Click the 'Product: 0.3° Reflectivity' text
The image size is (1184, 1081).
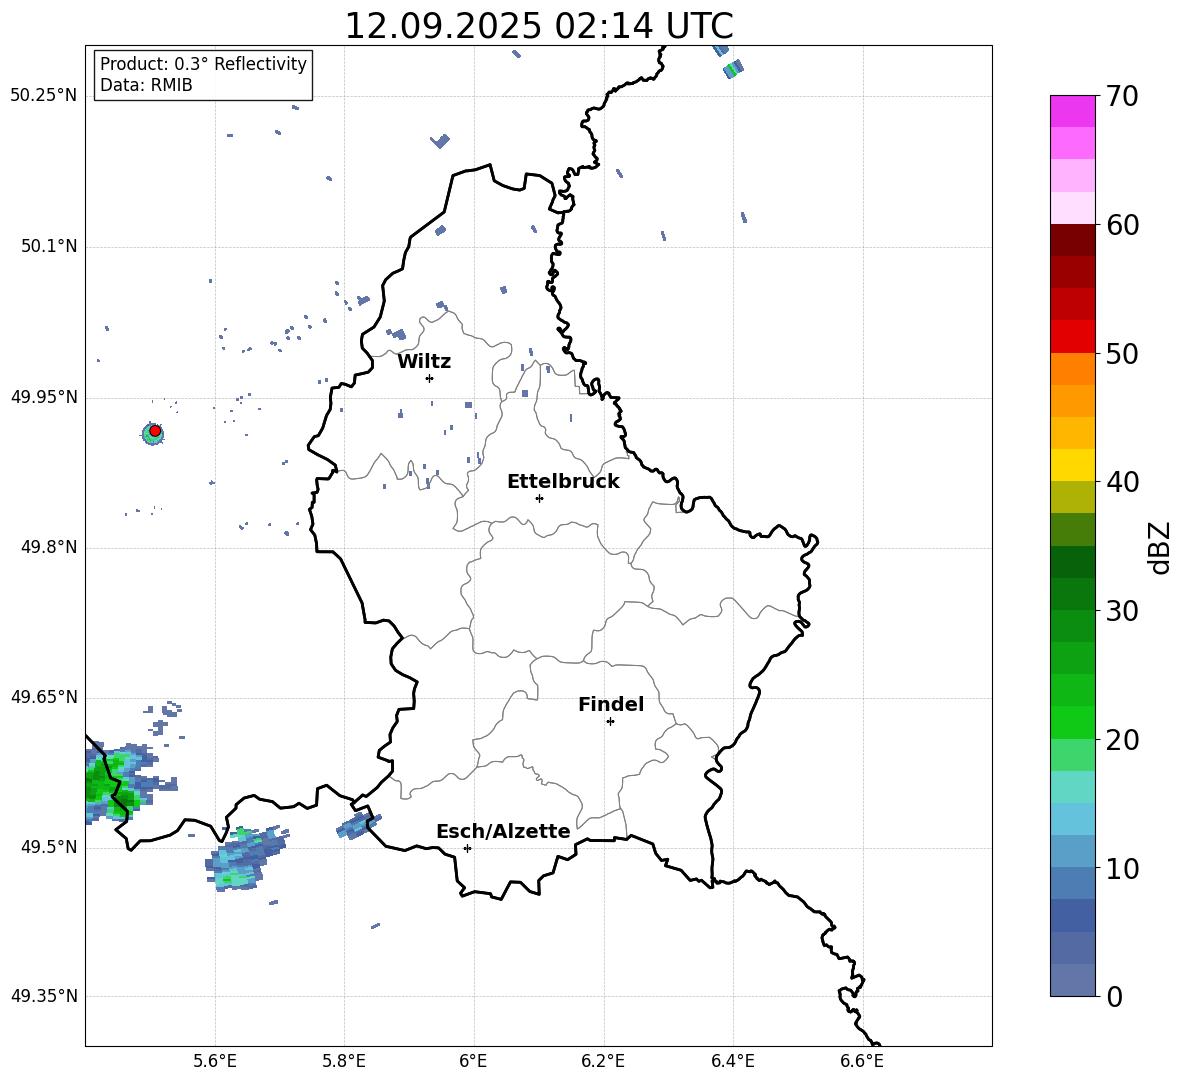click(x=203, y=64)
